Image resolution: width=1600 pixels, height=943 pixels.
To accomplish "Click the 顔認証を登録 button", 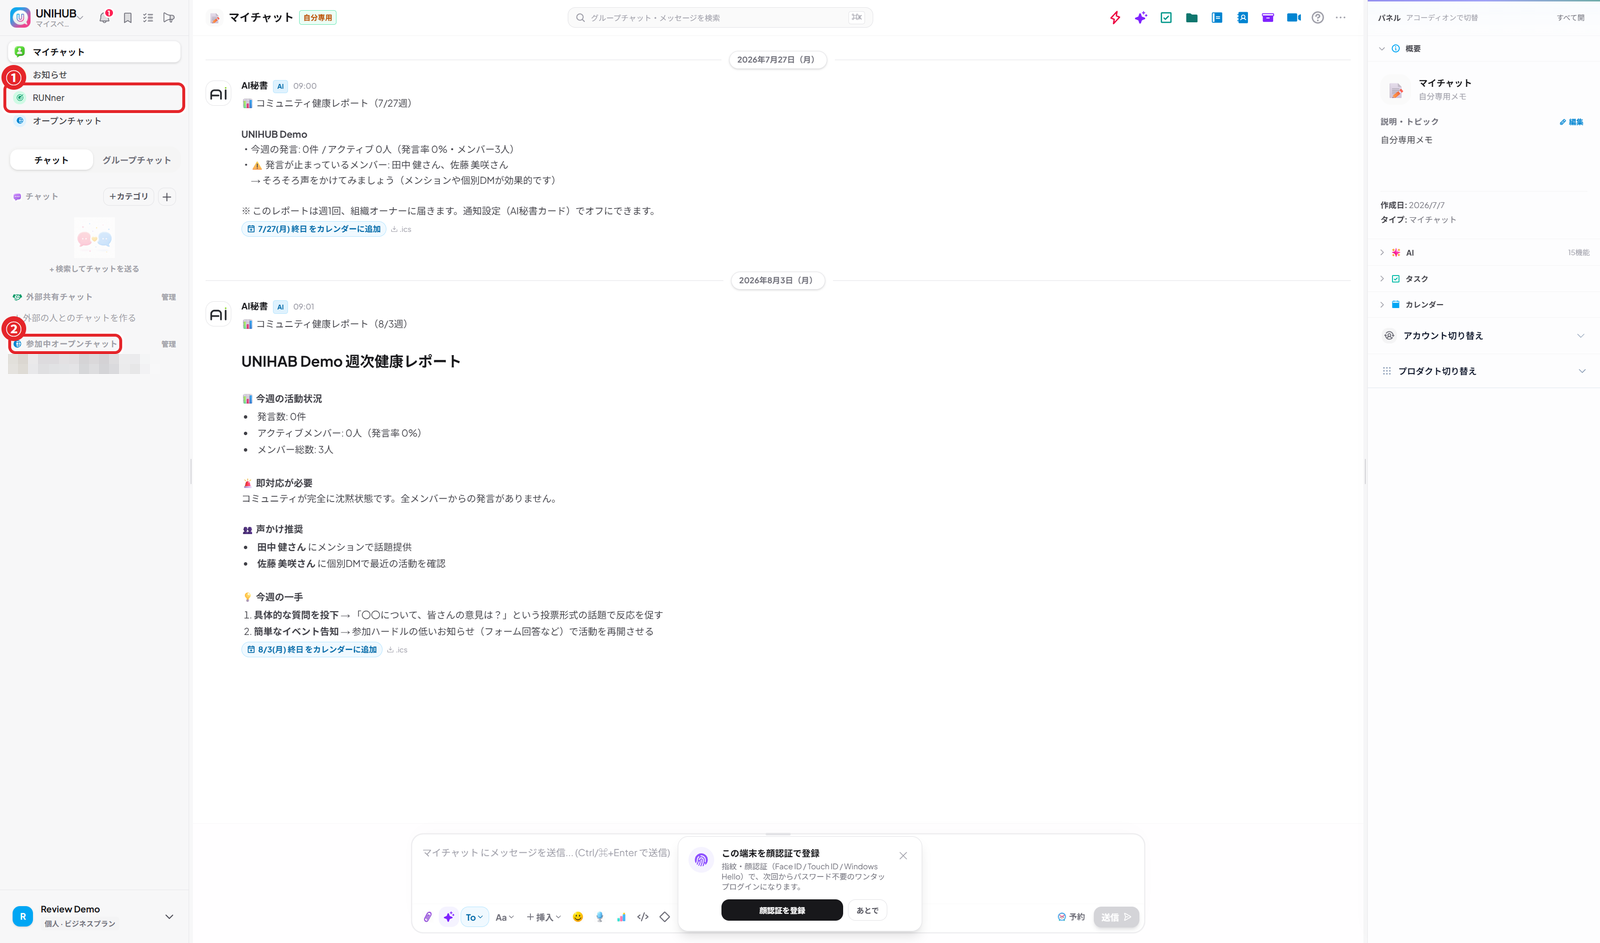I will pos(782,910).
